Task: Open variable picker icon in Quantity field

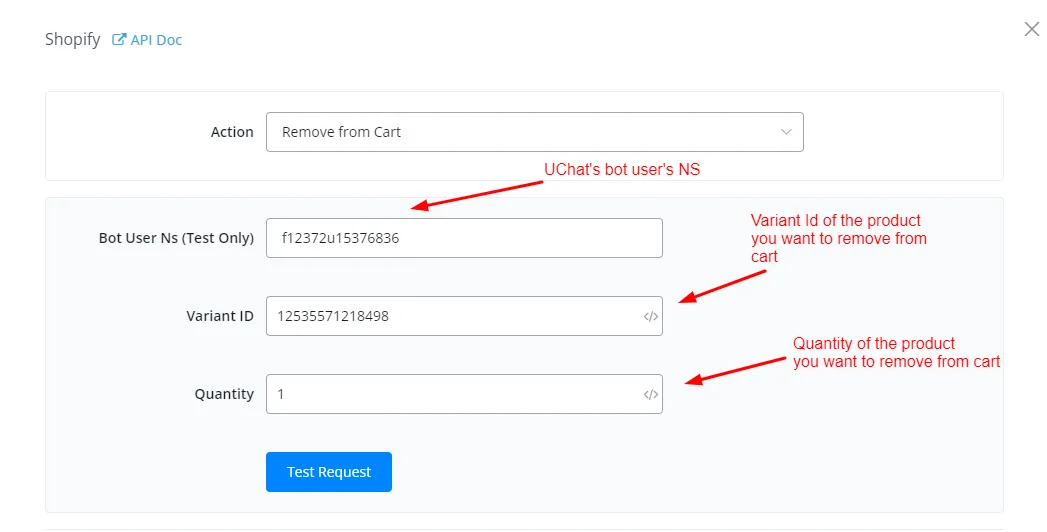Action: click(650, 394)
